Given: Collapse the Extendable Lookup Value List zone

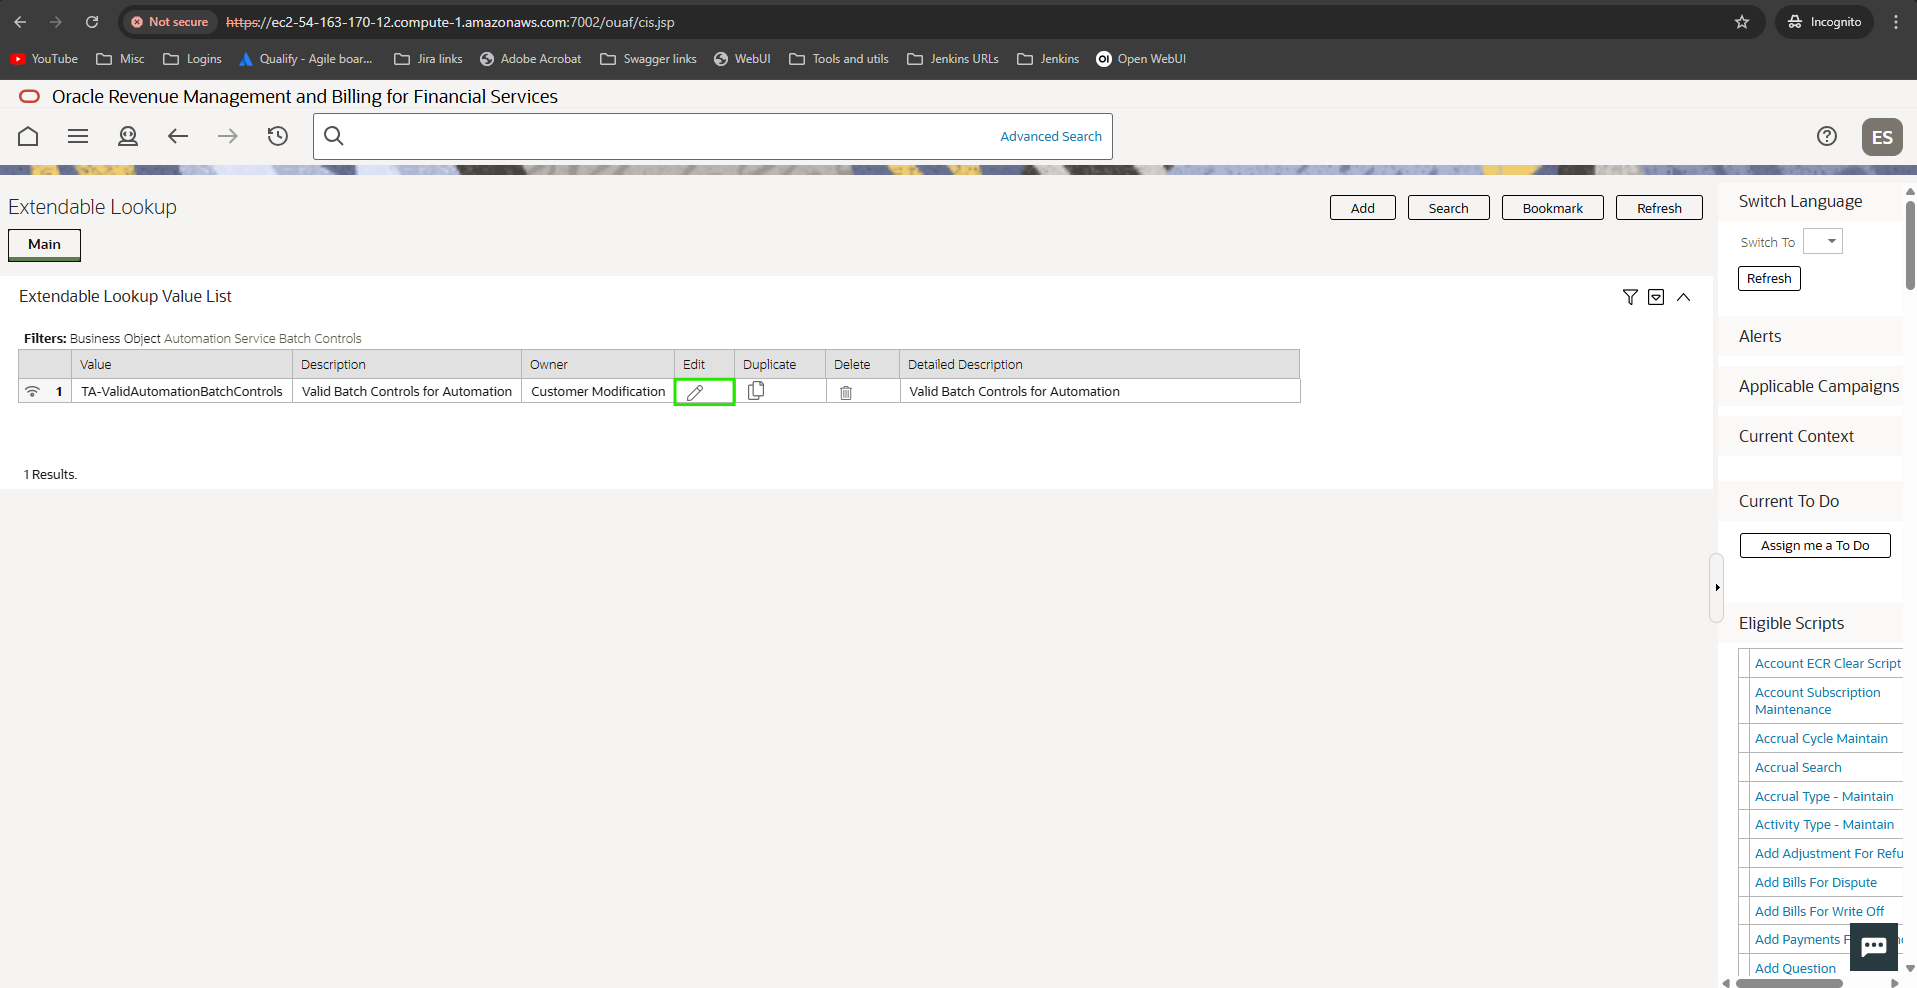Looking at the screenshot, I should click(x=1684, y=297).
